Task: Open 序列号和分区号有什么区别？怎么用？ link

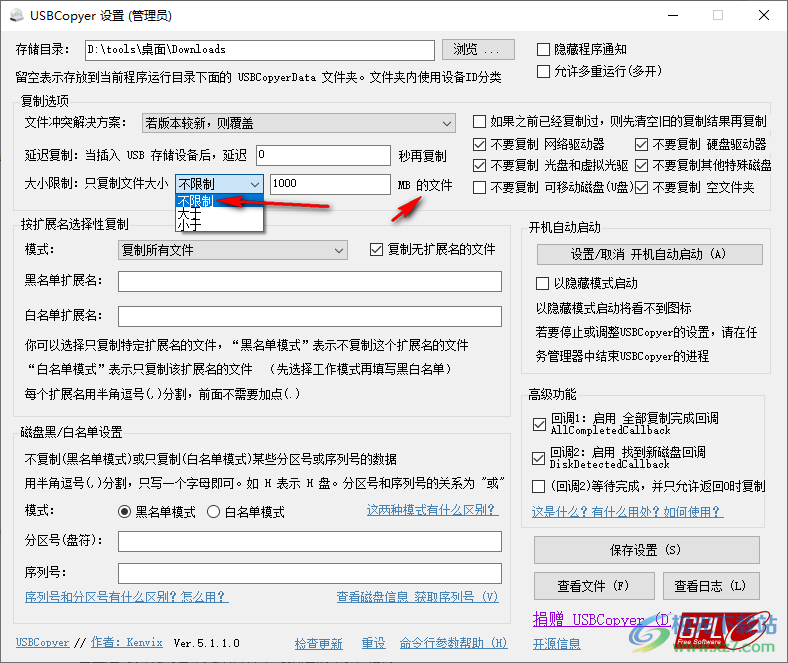Action: click(x=127, y=597)
